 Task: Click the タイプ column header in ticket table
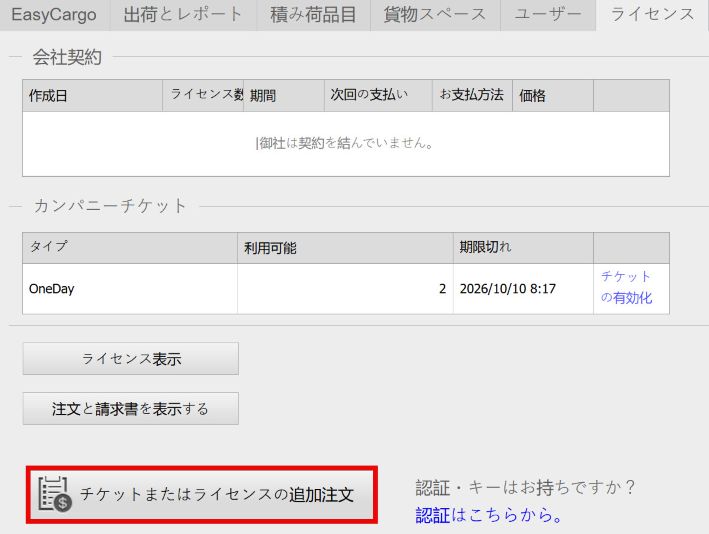[x=129, y=248]
